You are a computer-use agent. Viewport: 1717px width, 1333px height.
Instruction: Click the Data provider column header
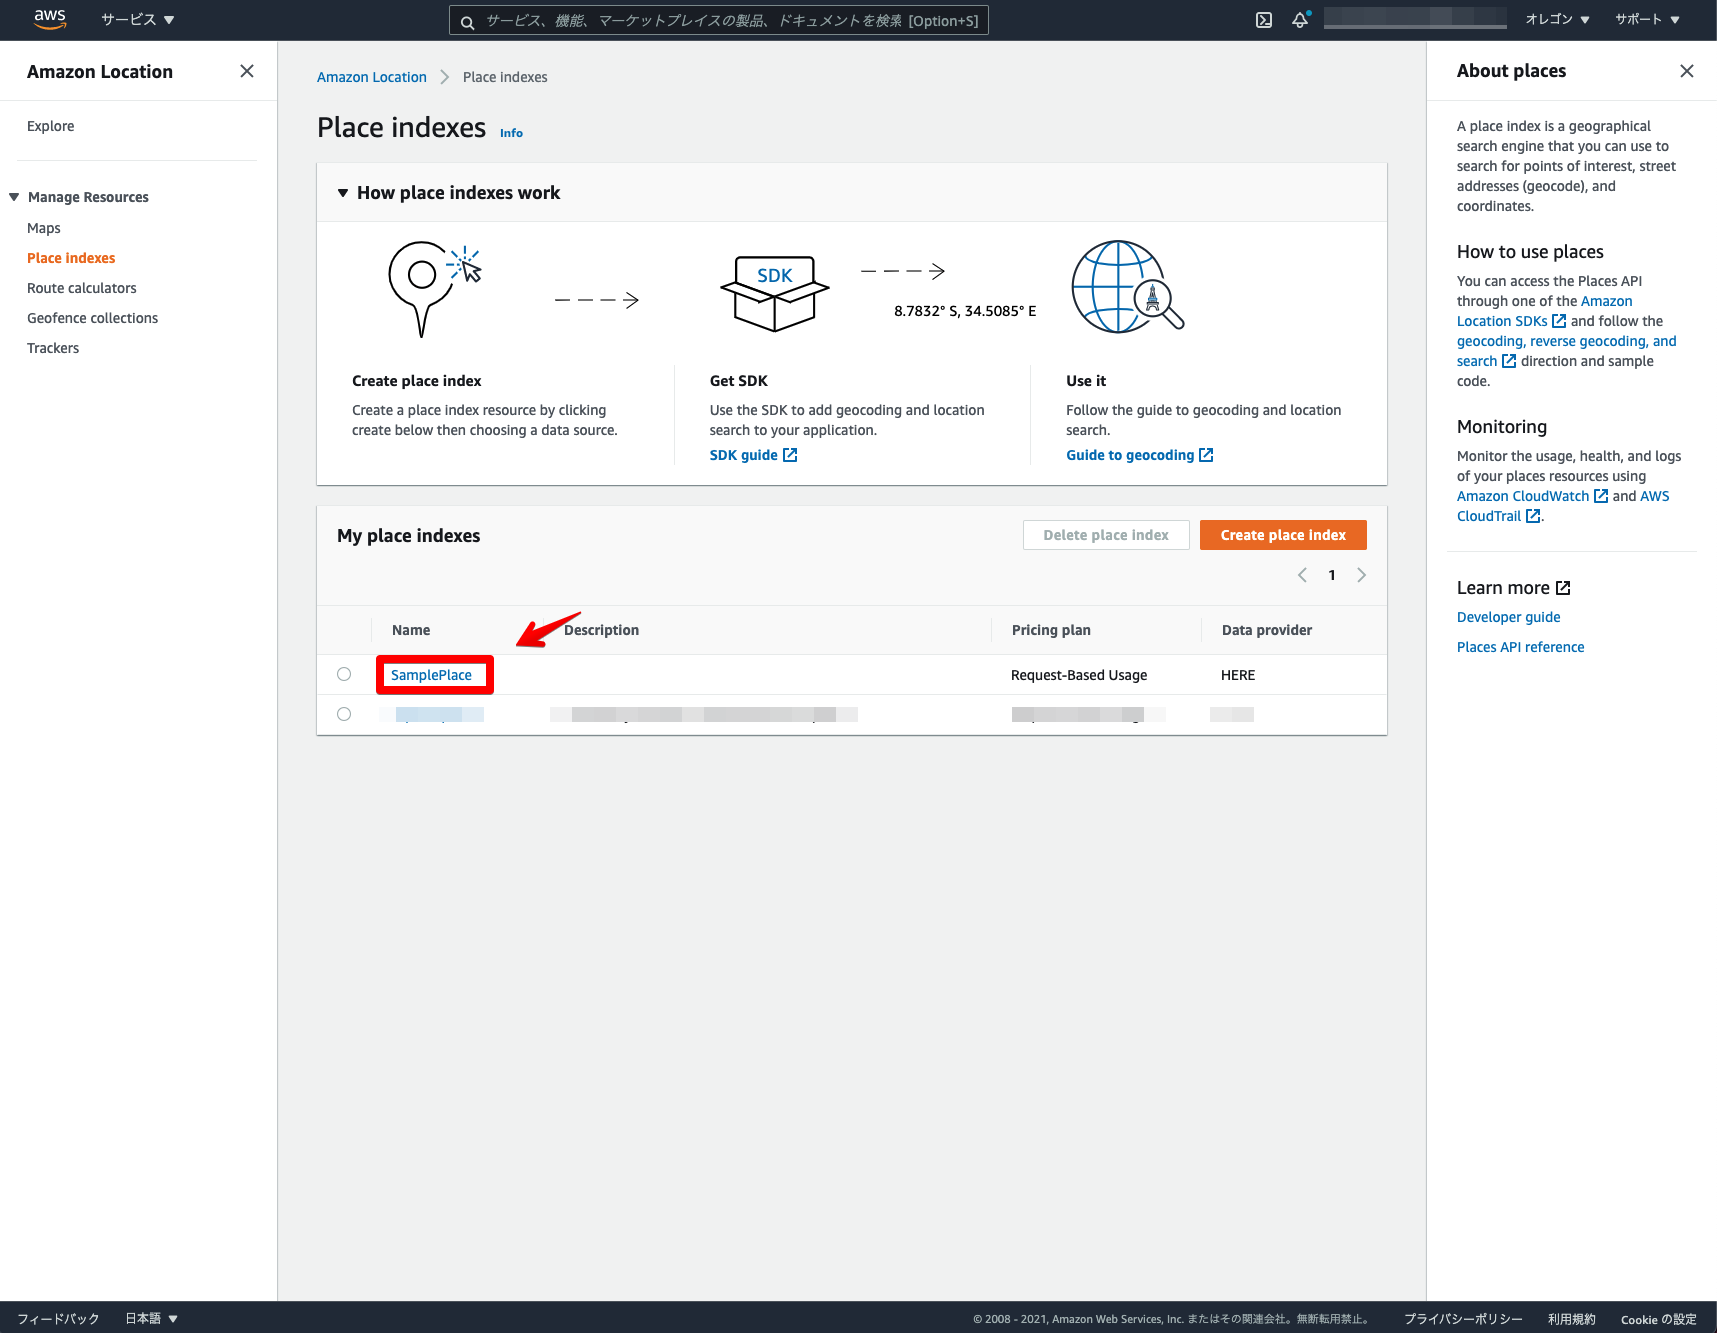click(x=1267, y=630)
